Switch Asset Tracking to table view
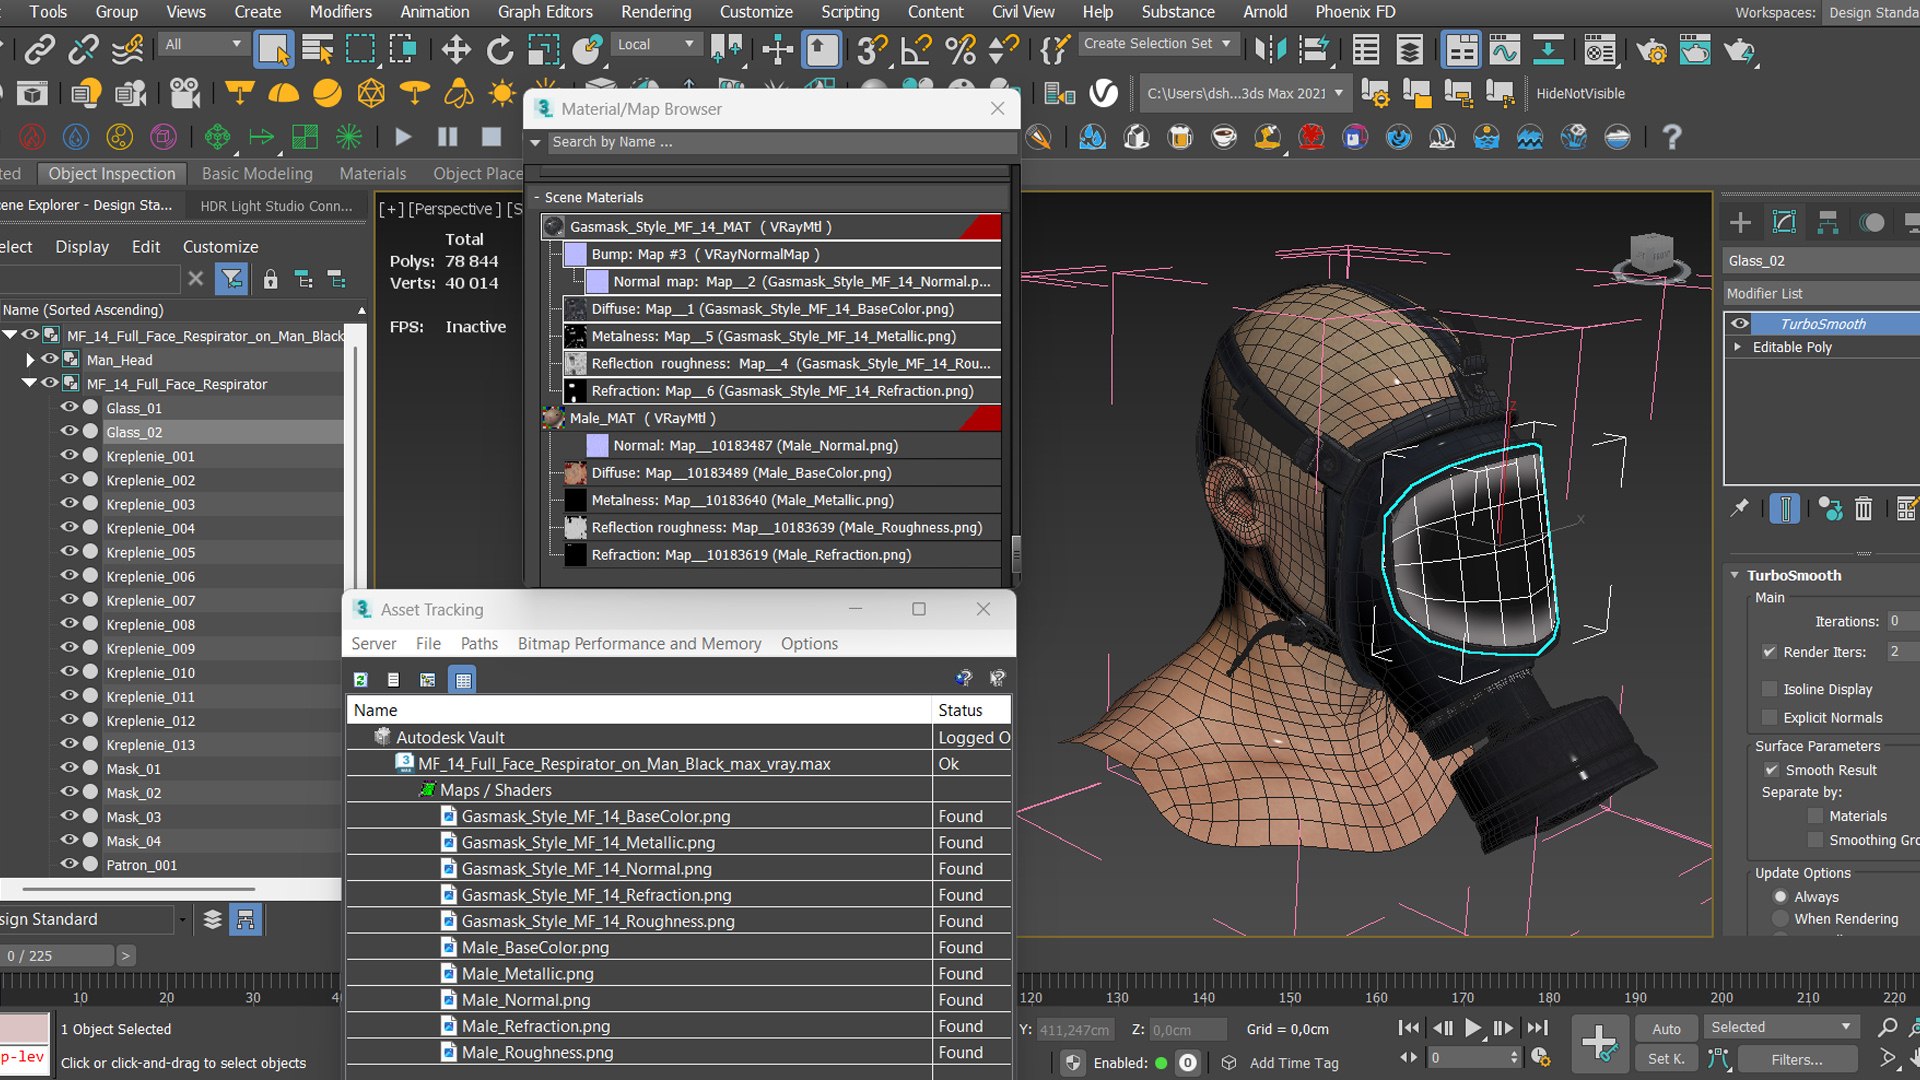The width and height of the screenshot is (1920, 1080). (462, 680)
